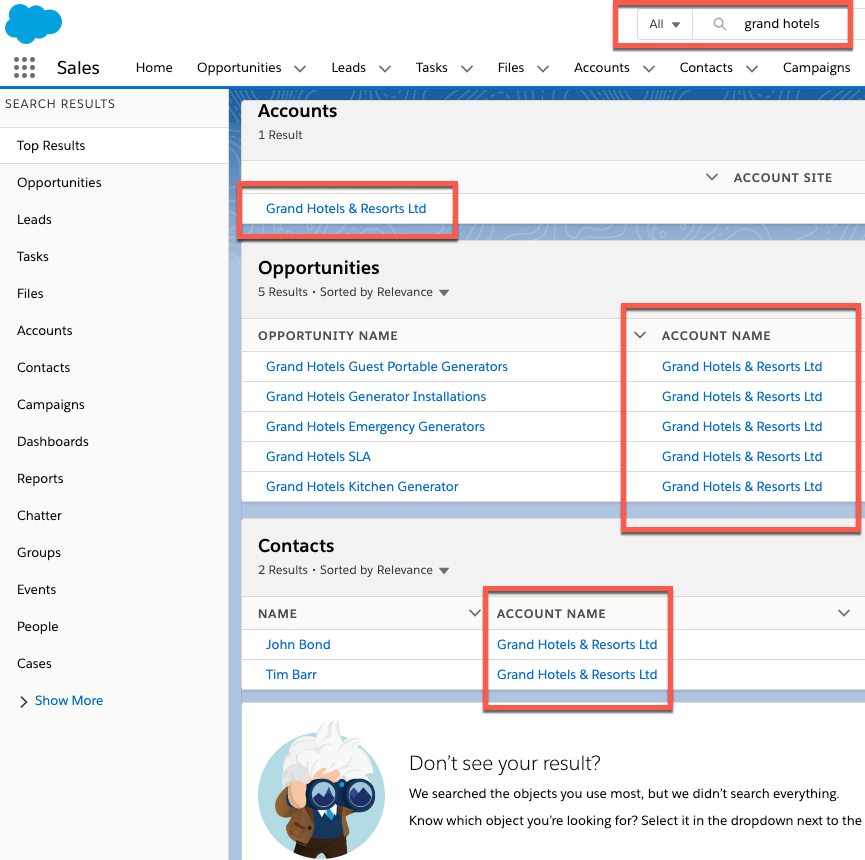Expand the Opportunities tab dropdown arrow
865x860 pixels.
[x=300, y=69]
